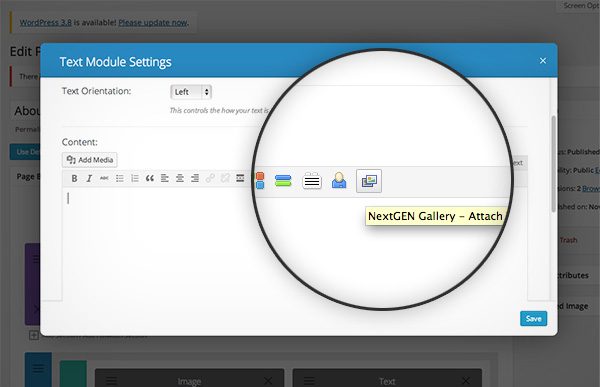Viewport: 600px width, 387px height.
Task: Align text left in editor toolbar
Action: [x=165, y=178]
